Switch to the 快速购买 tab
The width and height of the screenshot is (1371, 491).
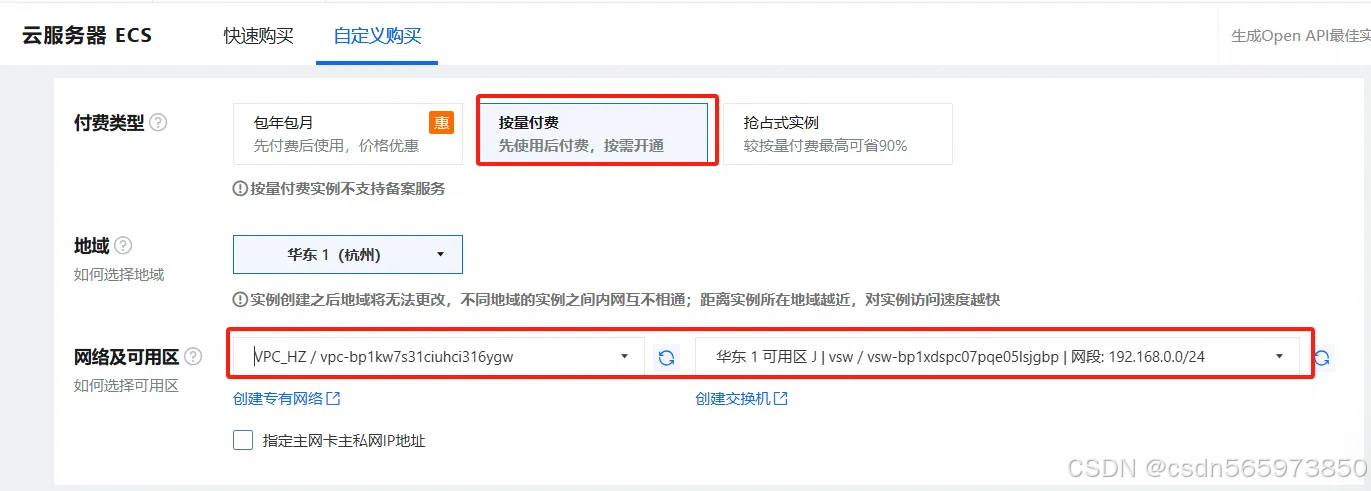click(259, 36)
